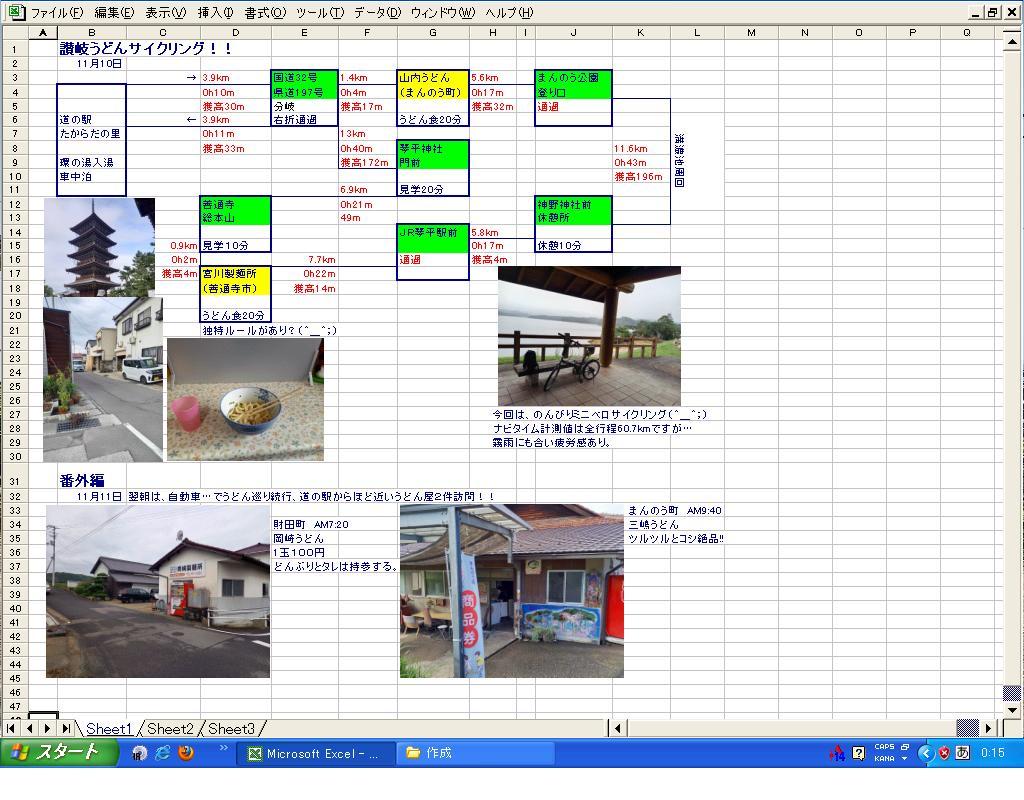Click the スタート Start button
1024x800 pixels.
56,753
